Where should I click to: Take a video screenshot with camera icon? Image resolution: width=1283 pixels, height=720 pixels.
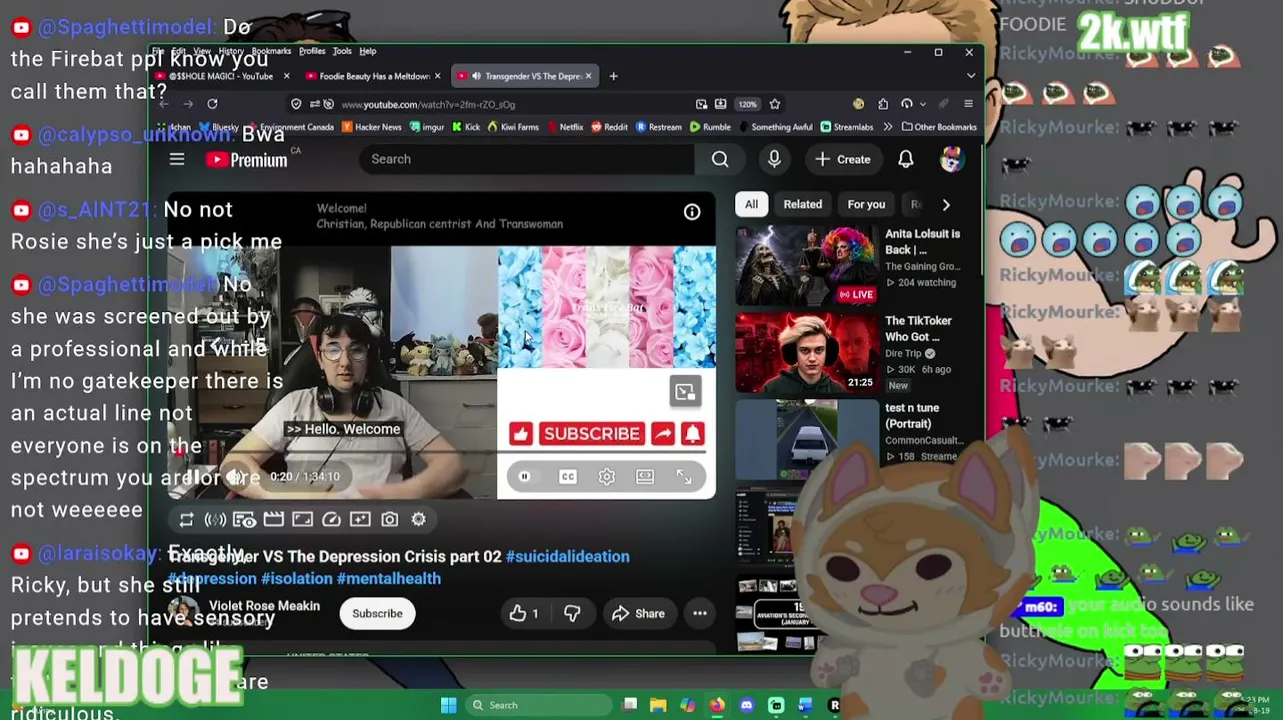(x=389, y=519)
